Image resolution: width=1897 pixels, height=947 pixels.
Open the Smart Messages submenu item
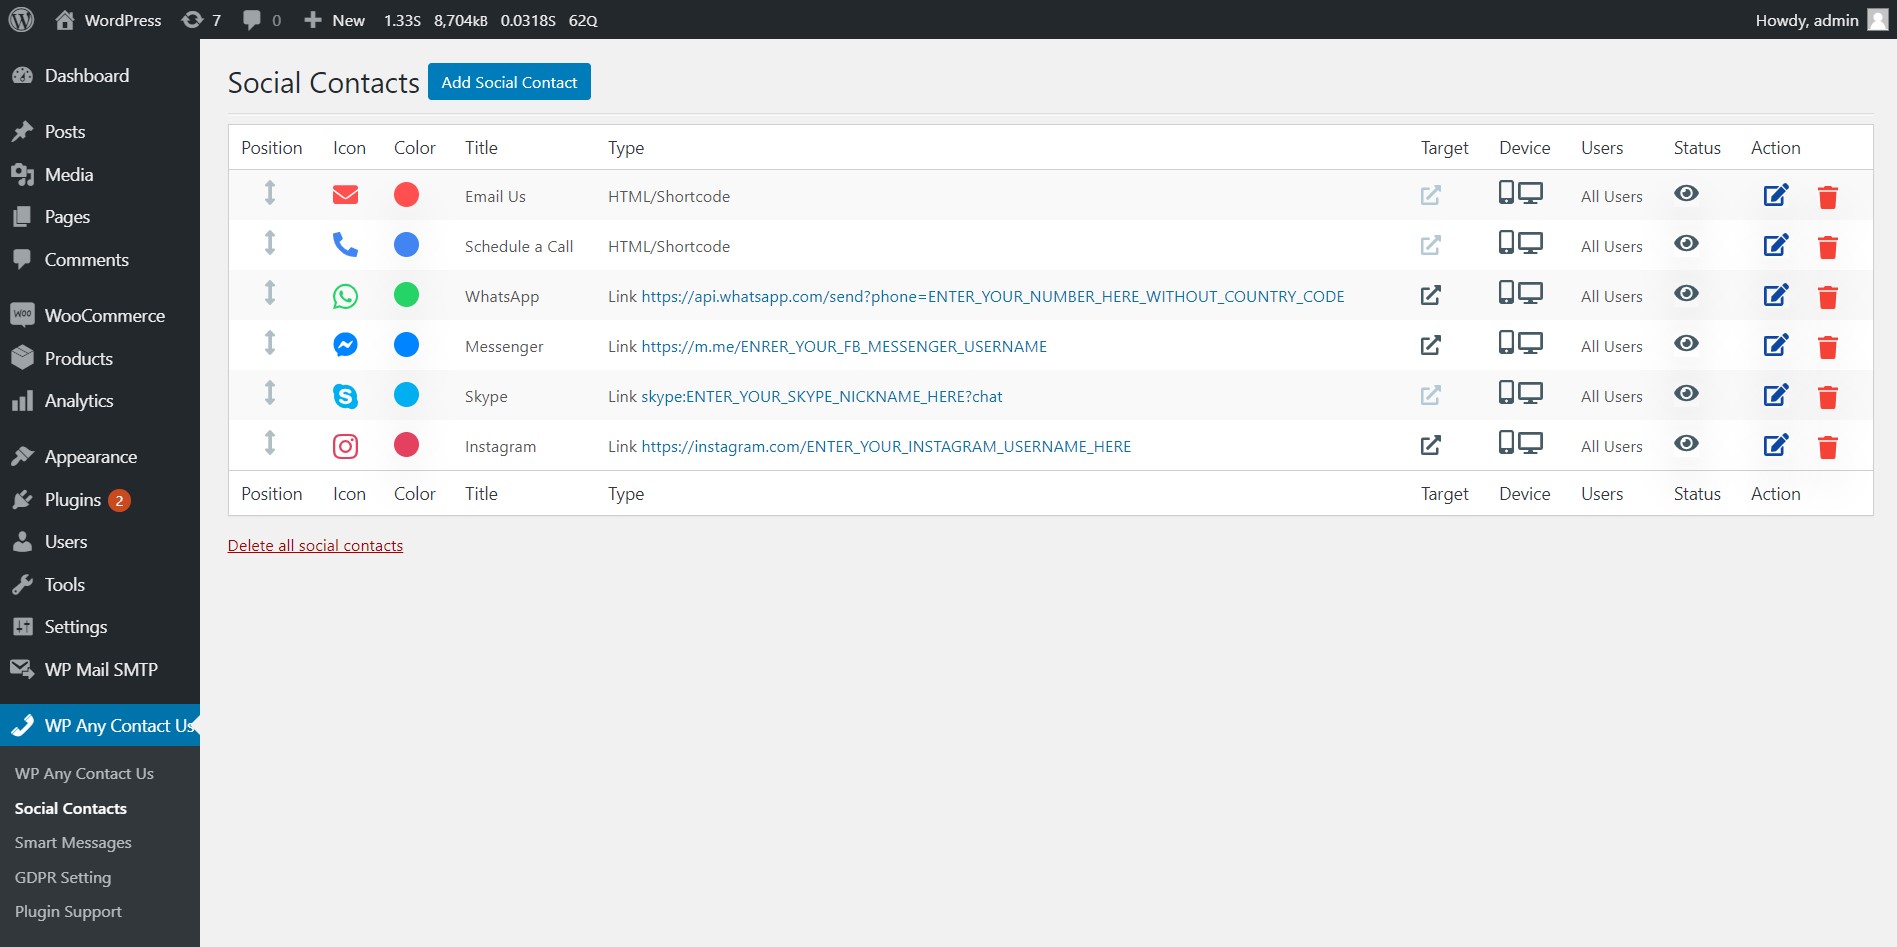(73, 843)
